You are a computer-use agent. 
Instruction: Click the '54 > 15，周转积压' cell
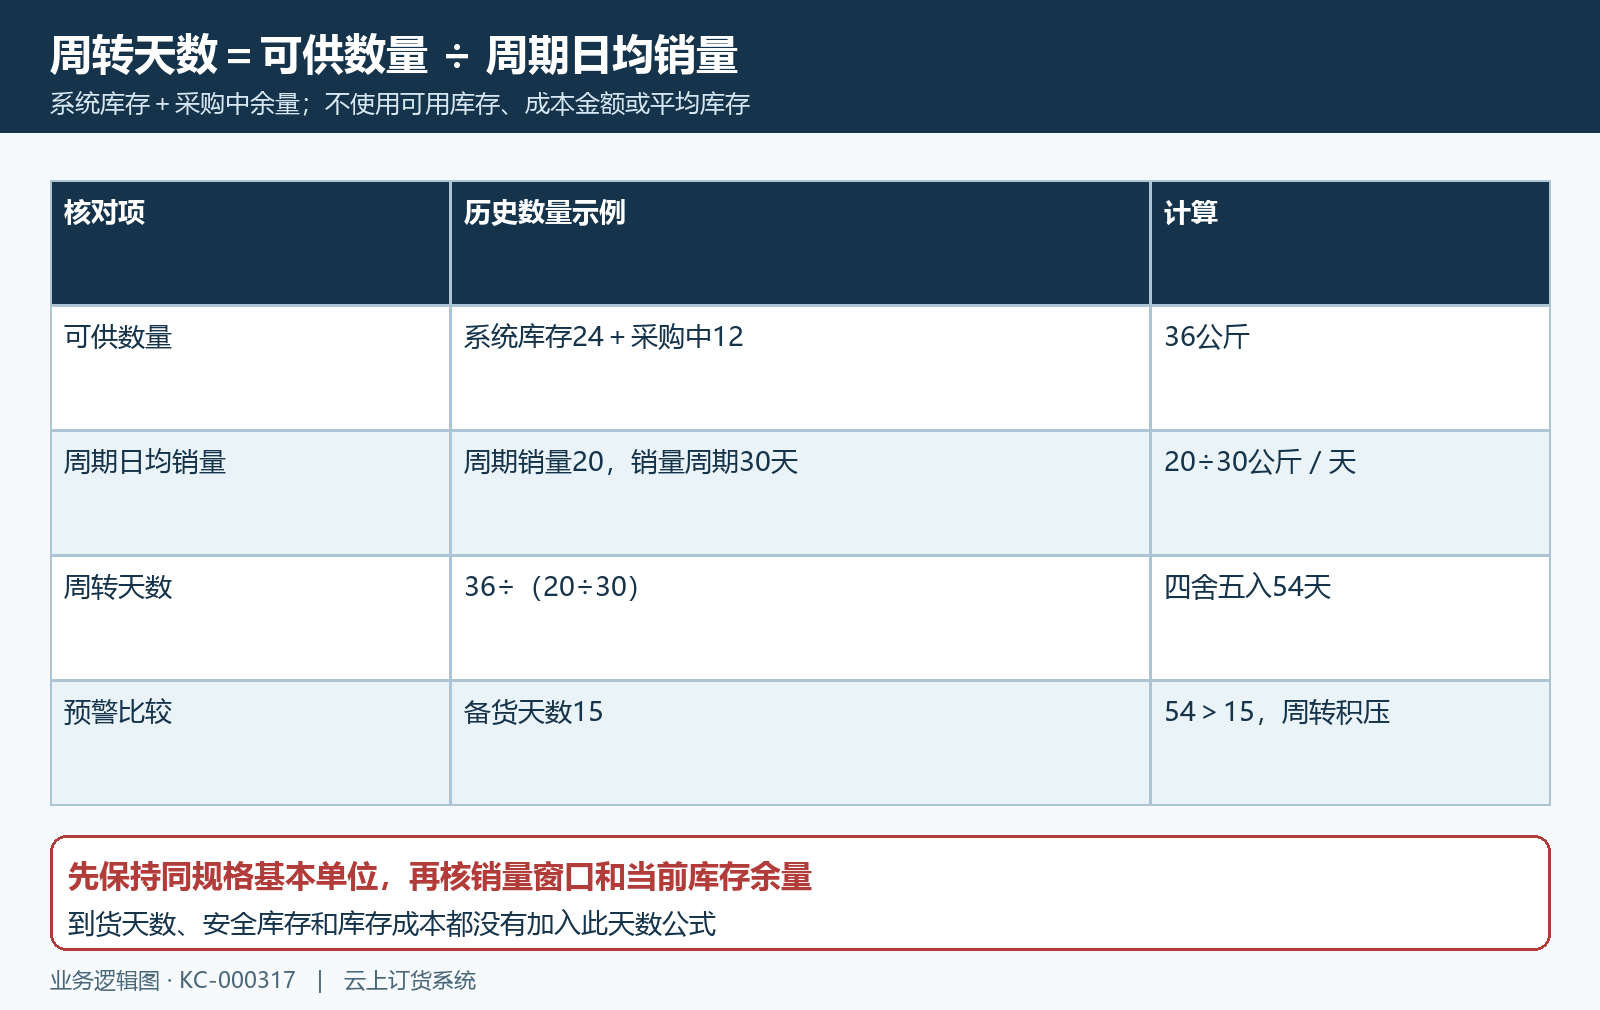click(x=1350, y=743)
